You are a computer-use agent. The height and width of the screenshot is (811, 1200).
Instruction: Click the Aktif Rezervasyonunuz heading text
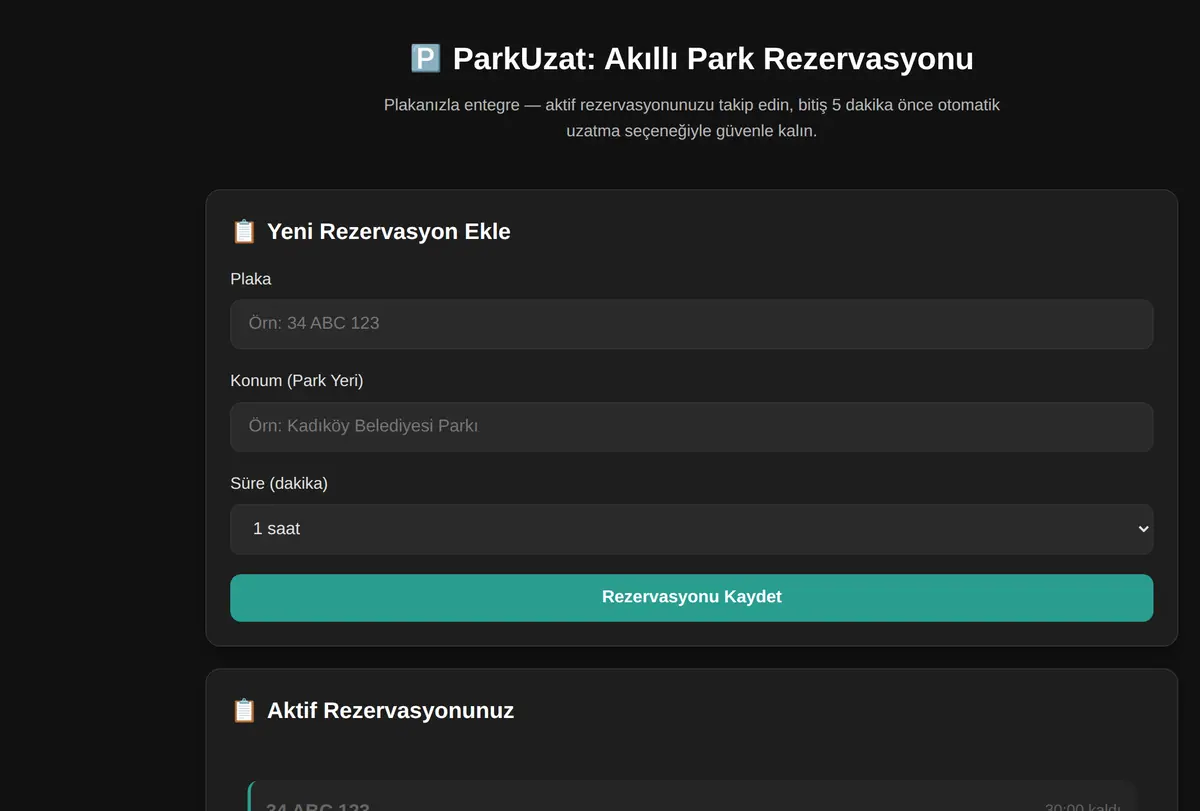[x=390, y=711]
